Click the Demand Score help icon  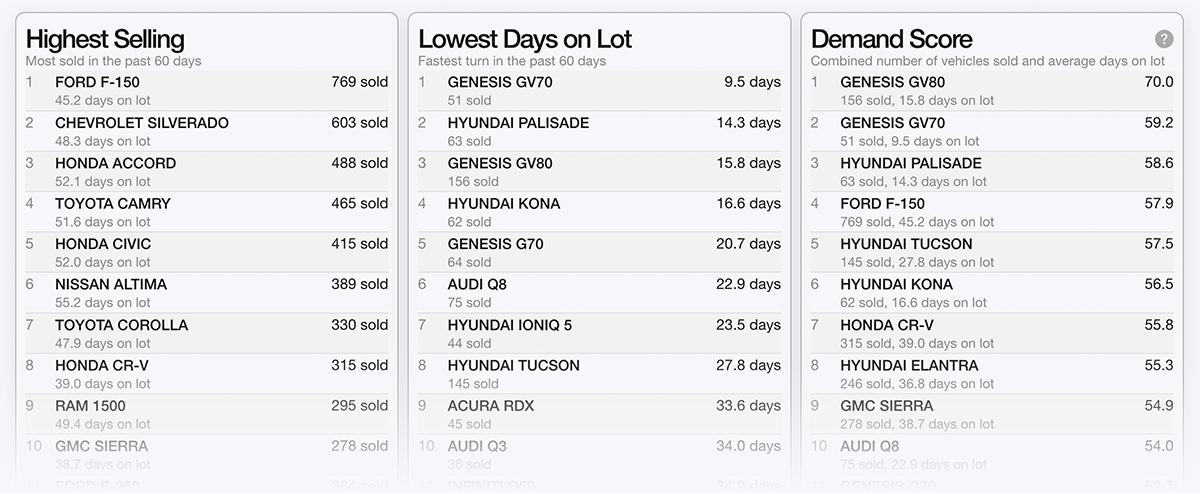[1164, 39]
